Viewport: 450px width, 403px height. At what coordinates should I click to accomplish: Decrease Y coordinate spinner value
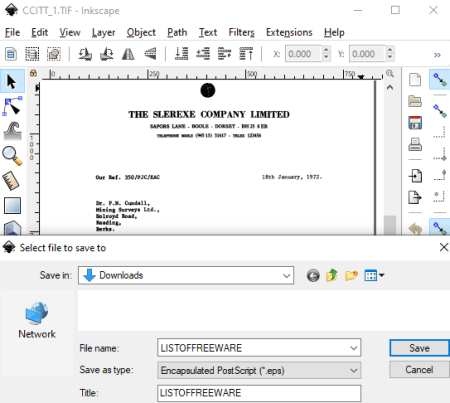[390, 57]
